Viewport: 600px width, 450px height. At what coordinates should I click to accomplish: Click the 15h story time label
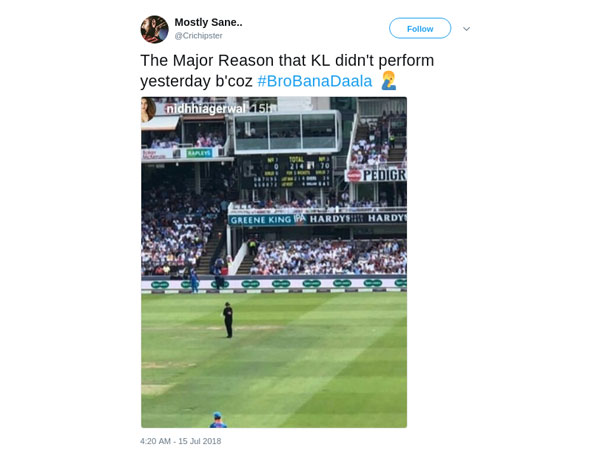[262, 108]
